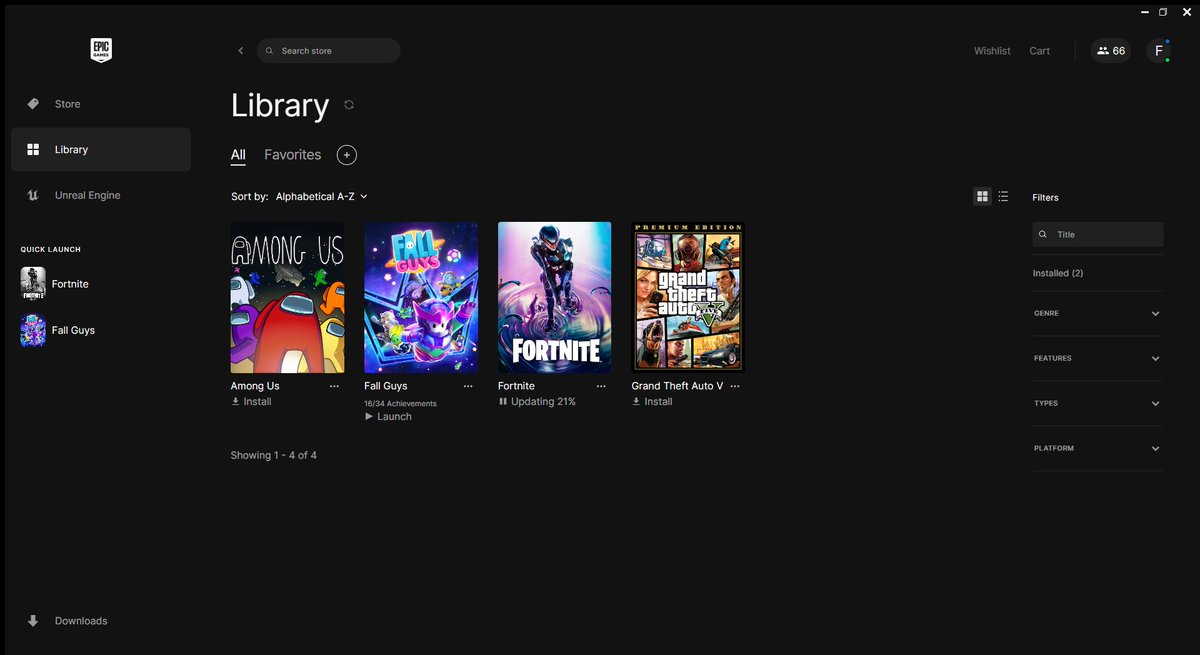Open the friends list showing 66
Image resolution: width=1200 pixels, height=655 pixels.
pos(1111,51)
